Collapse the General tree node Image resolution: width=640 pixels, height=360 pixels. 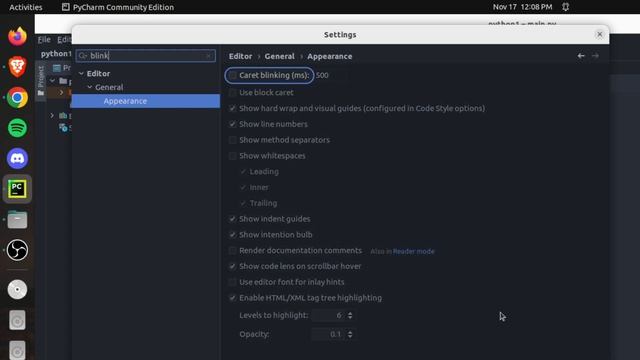(x=90, y=87)
